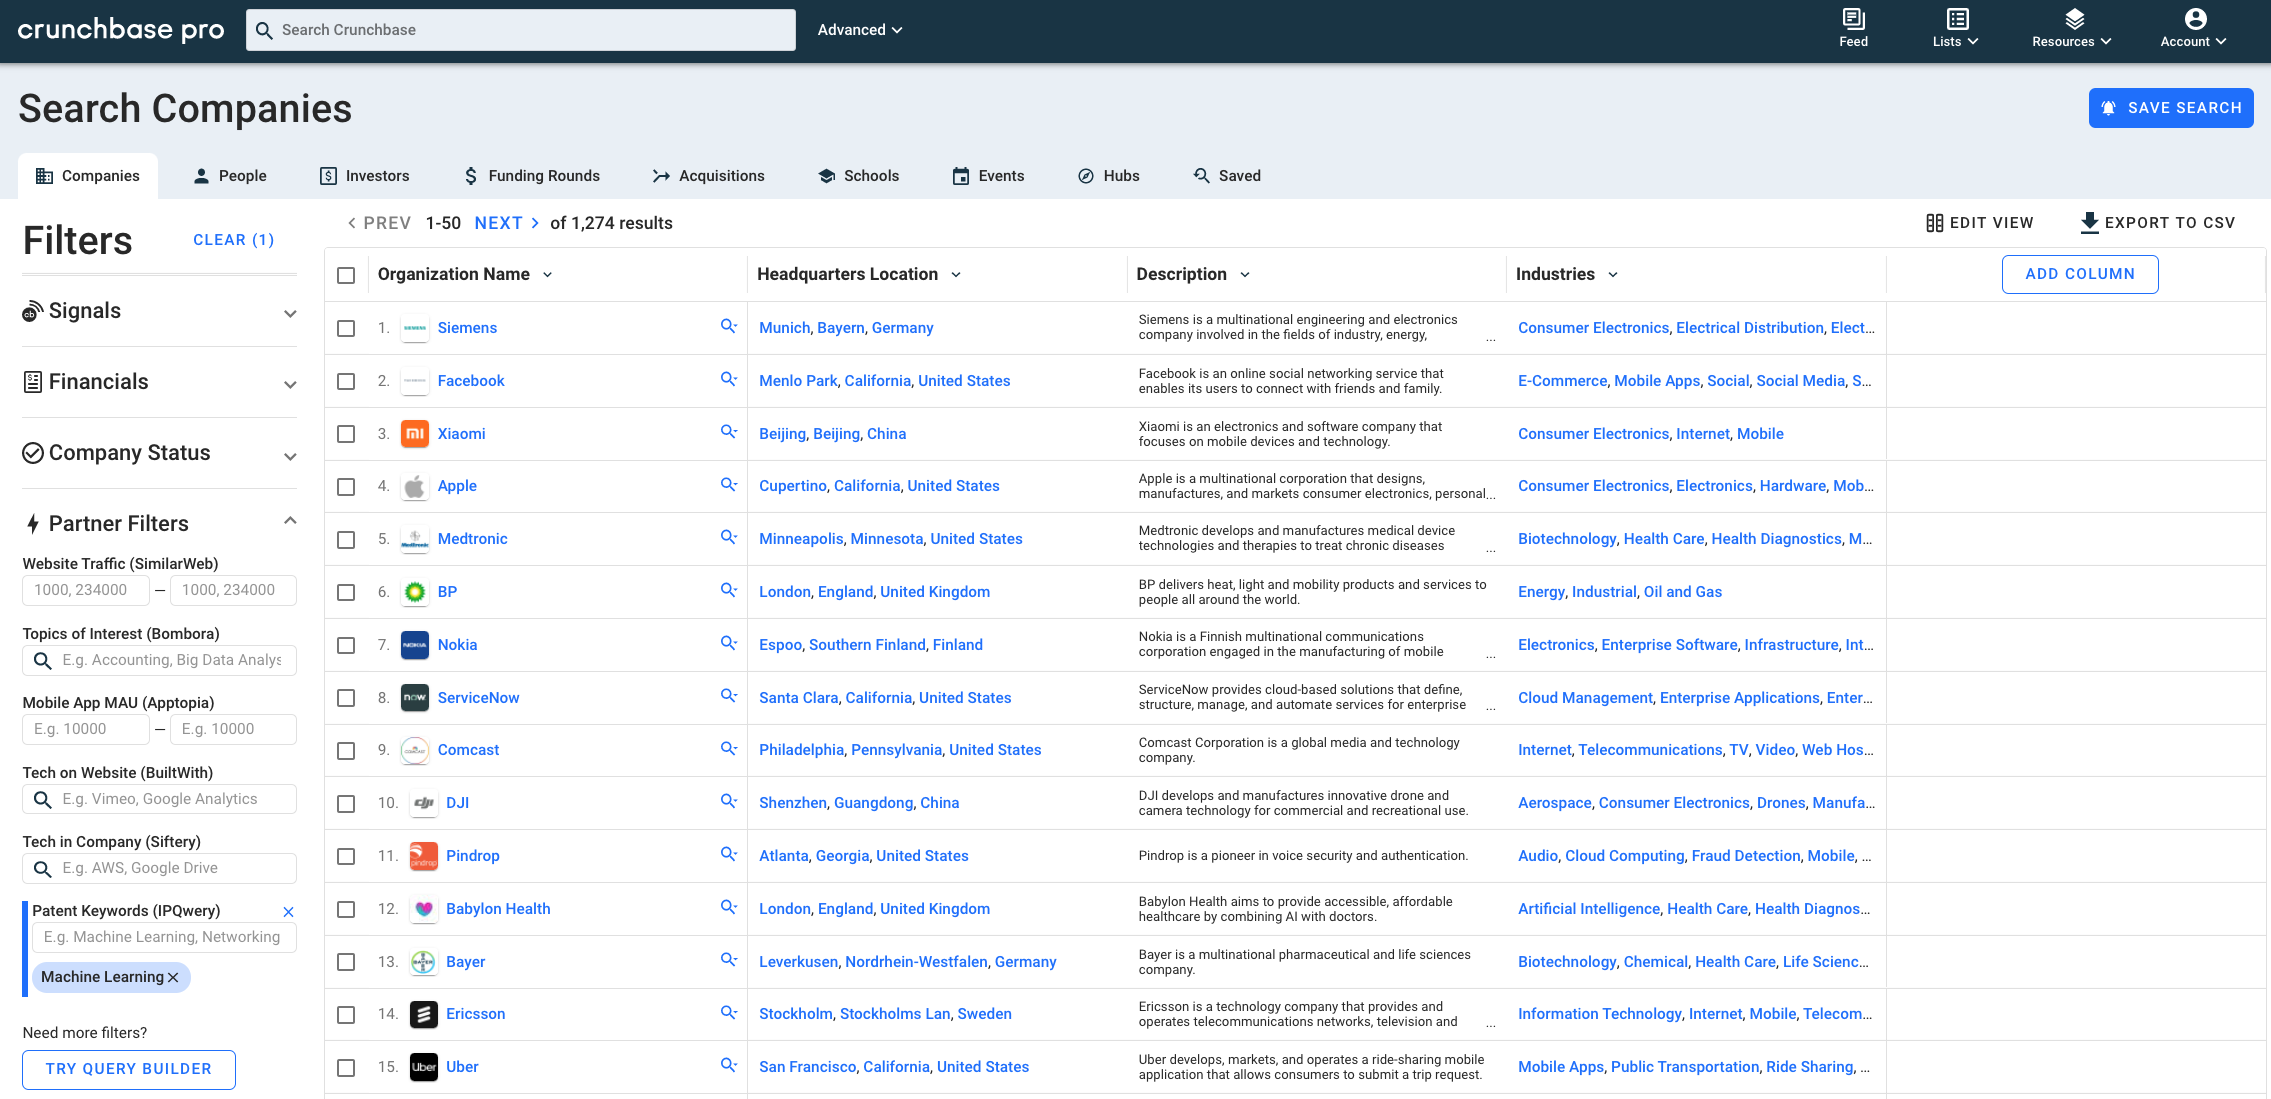Toggle checkbox for Siemens row
The height and width of the screenshot is (1099, 2271).
[x=348, y=327]
